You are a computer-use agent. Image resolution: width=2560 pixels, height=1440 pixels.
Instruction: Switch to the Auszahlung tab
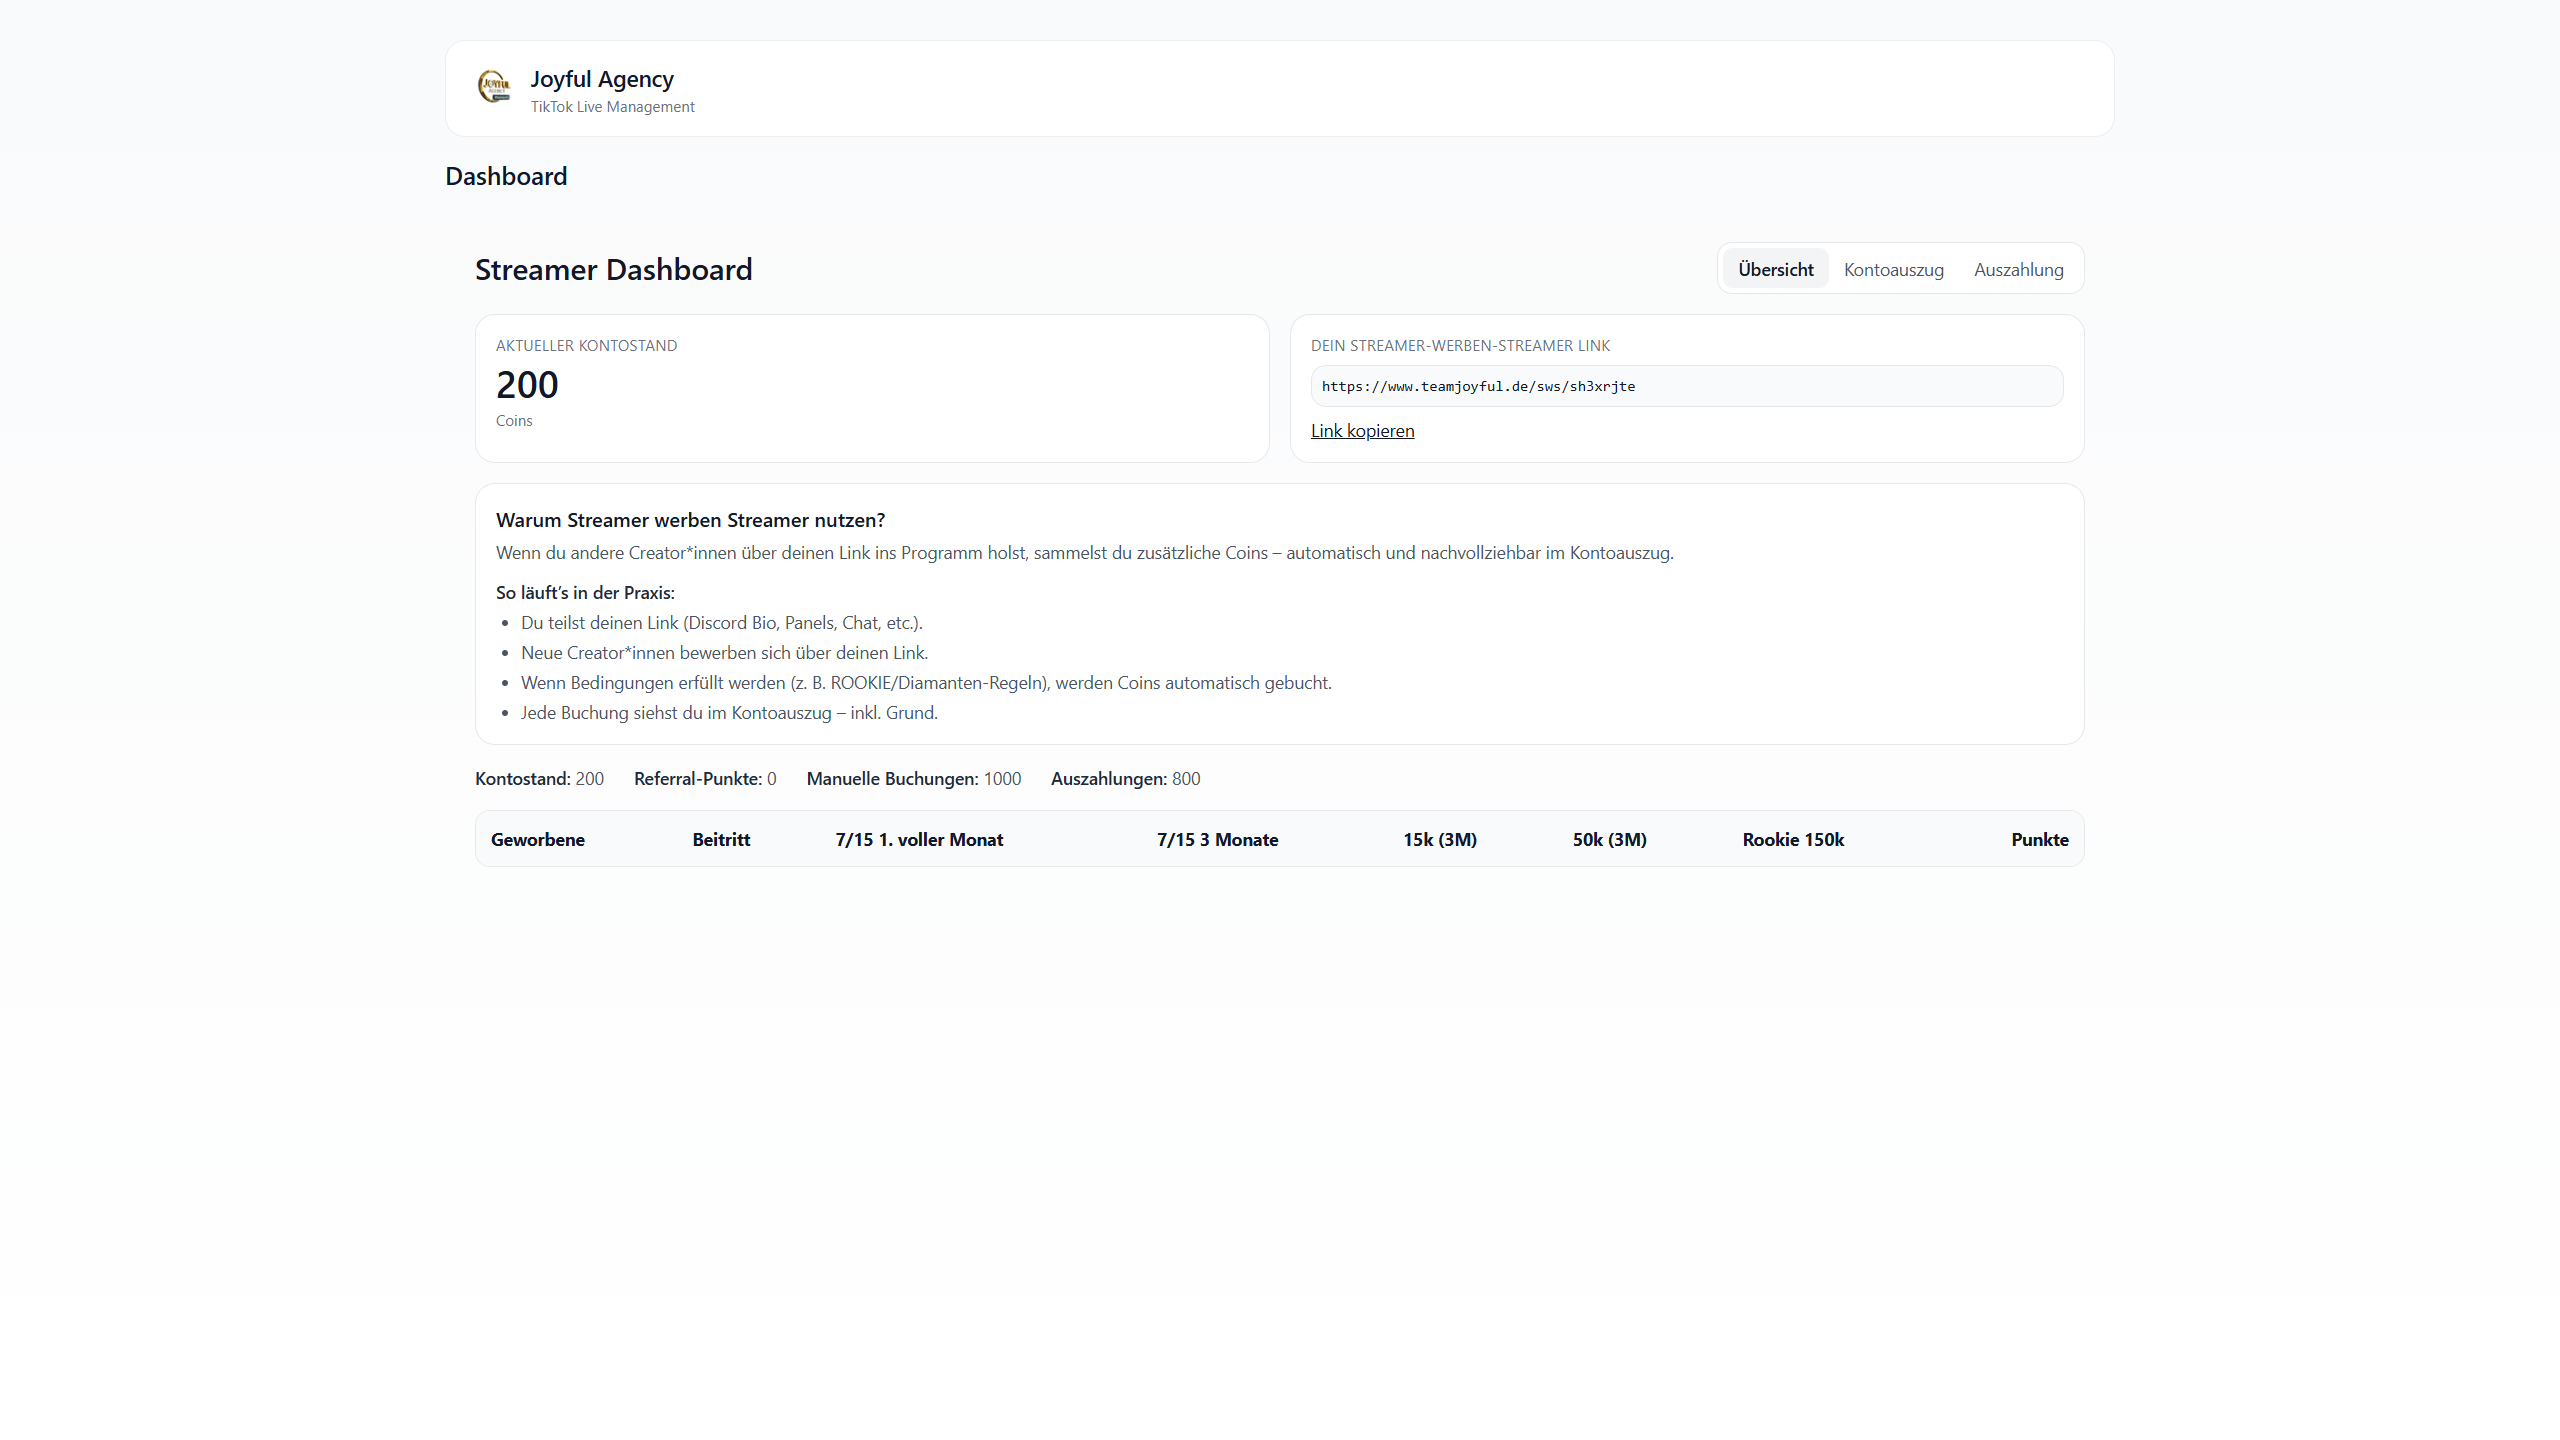[2018, 269]
